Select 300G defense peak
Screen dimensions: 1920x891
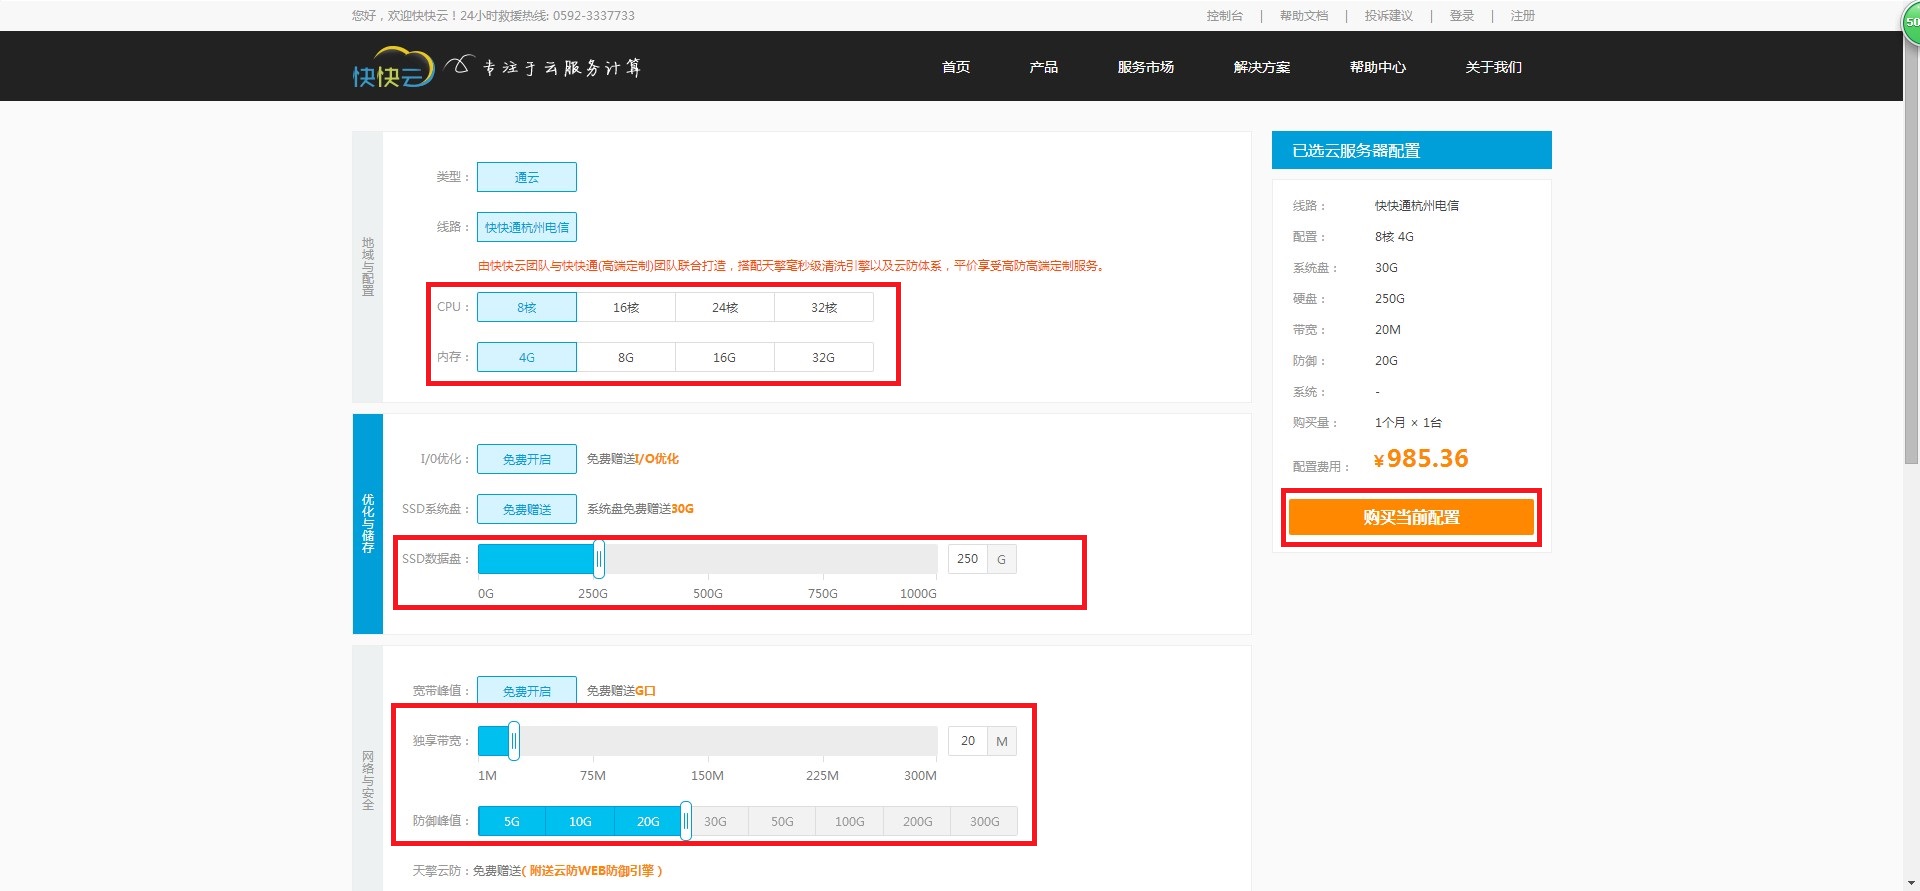(984, 821)
